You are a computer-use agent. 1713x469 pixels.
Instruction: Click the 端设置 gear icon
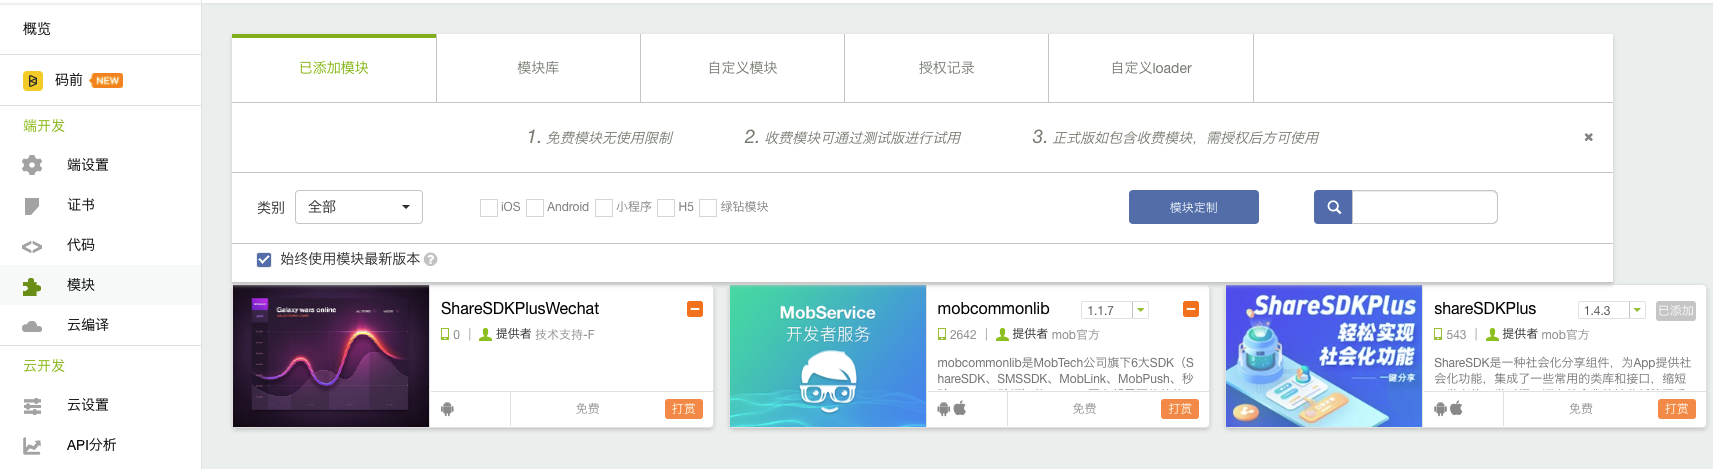pos(32,165)
